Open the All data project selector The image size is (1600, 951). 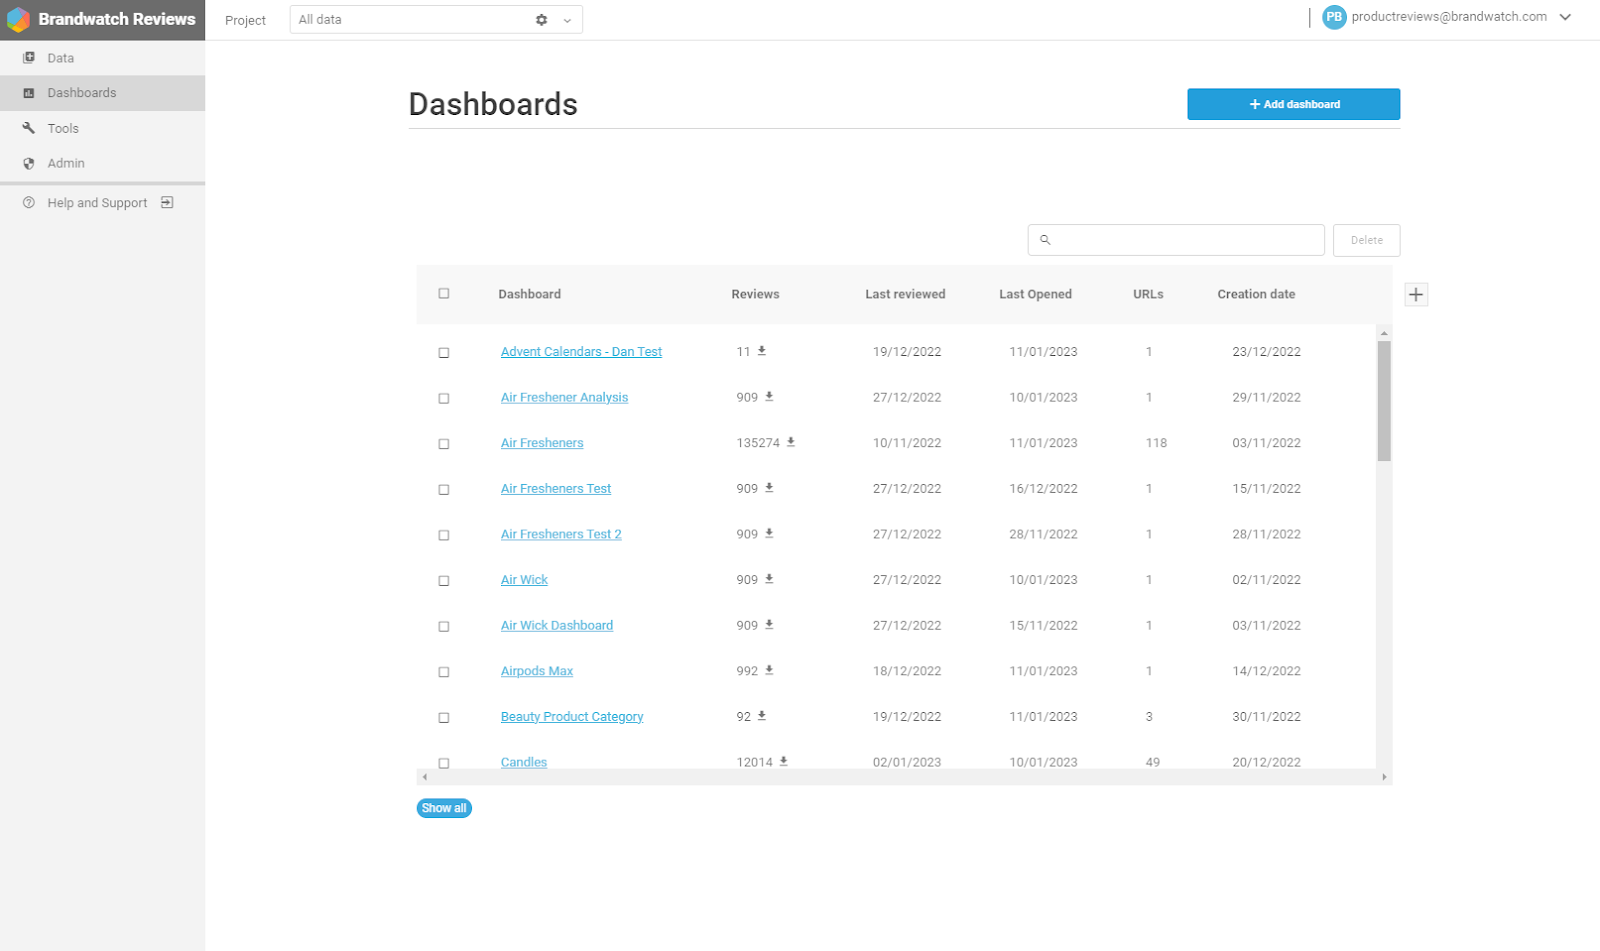(x=436, y=20)
